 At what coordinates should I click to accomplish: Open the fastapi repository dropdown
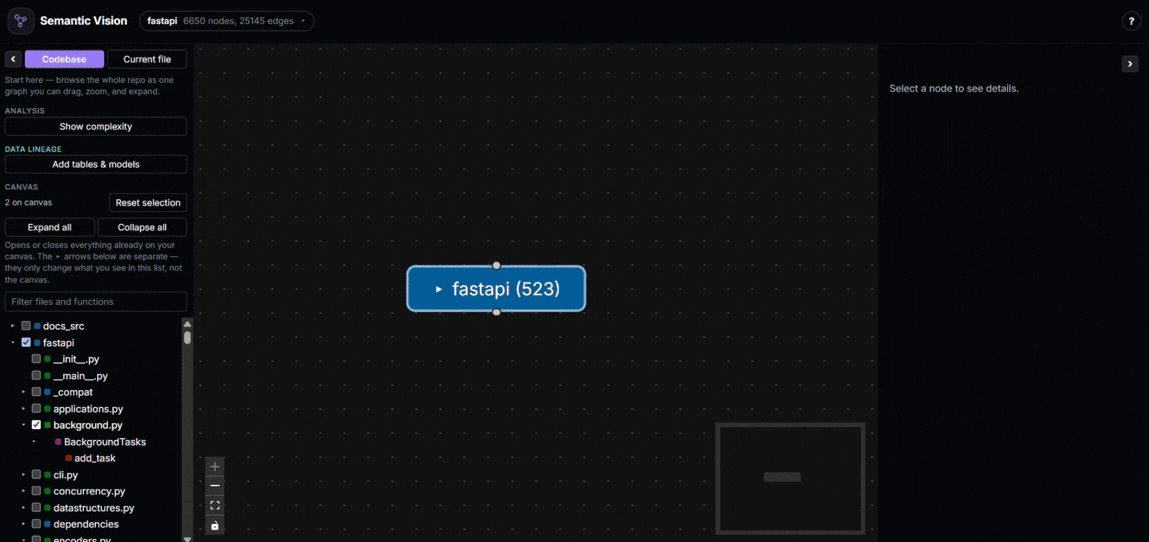[x=226, y=21]
